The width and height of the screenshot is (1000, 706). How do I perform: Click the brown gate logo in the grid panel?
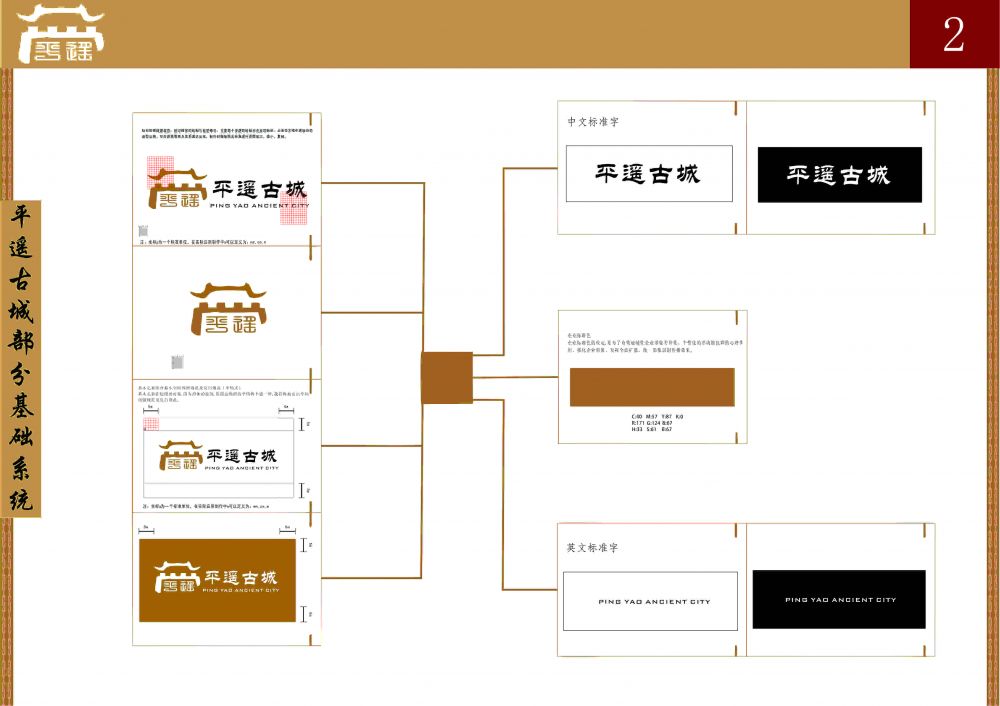pos(177,189)
